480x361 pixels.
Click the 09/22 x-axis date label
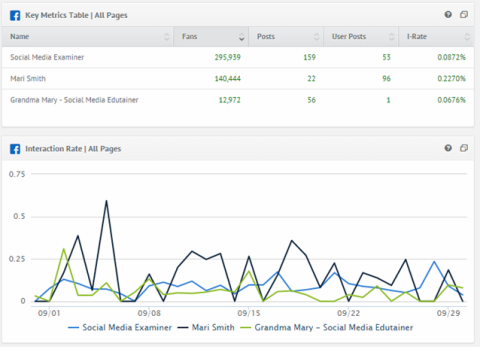(x=348, y=313)
